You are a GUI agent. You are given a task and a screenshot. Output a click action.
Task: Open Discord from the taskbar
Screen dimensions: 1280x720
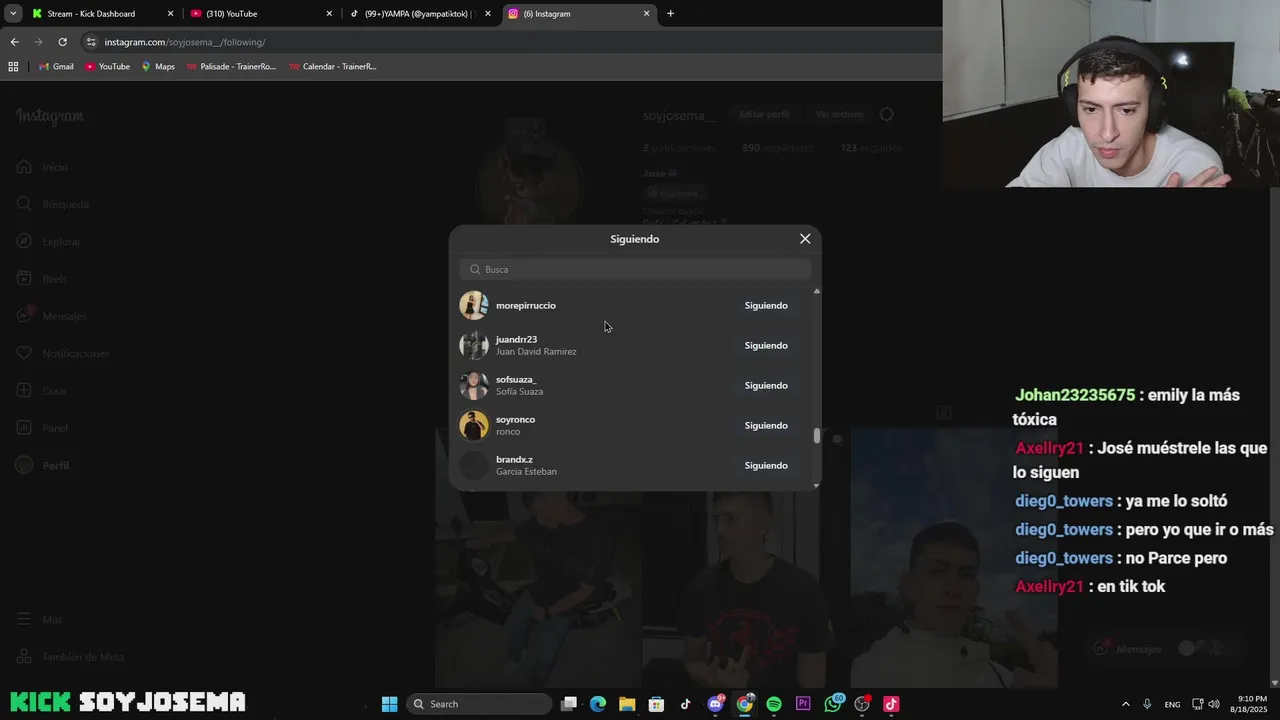pos(715,704)
